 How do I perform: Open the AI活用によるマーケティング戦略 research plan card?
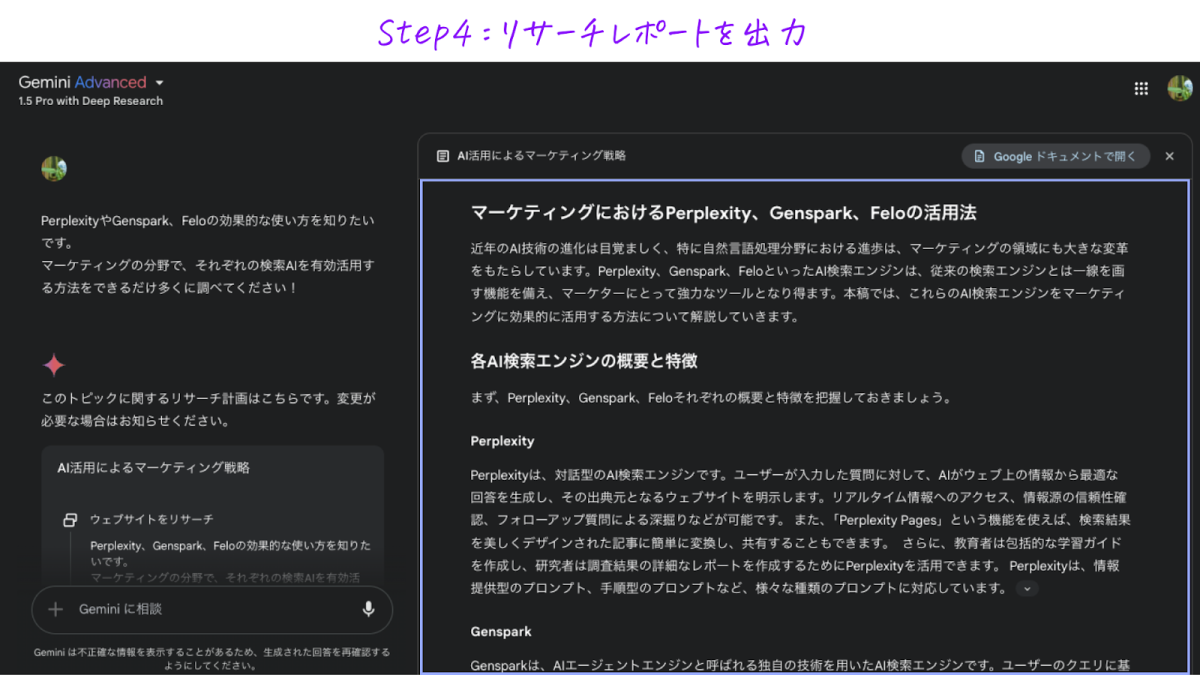[153, 467]
